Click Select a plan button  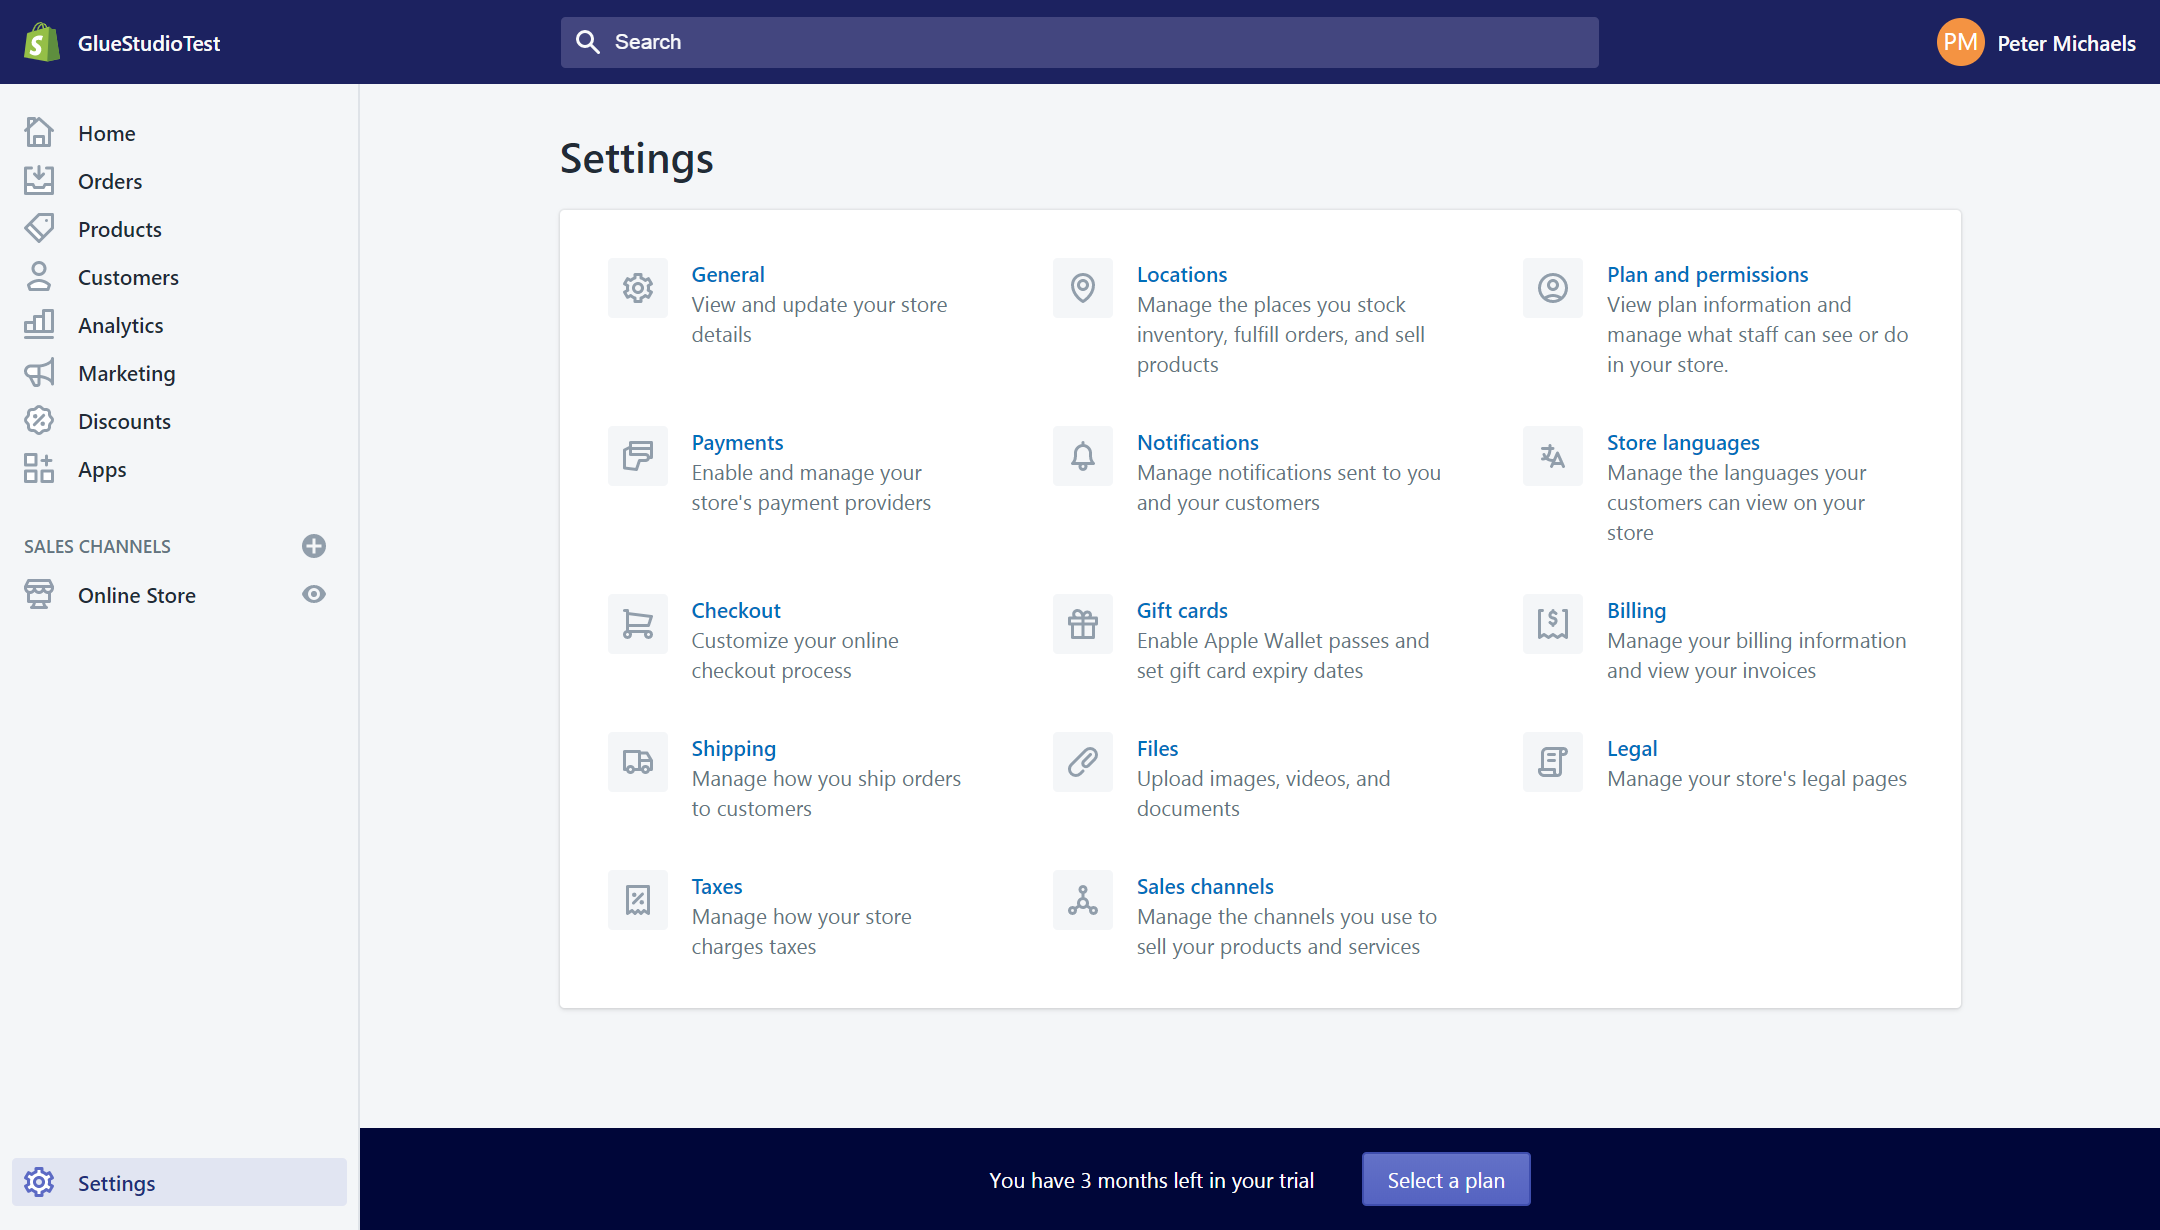[1445, 1180]
